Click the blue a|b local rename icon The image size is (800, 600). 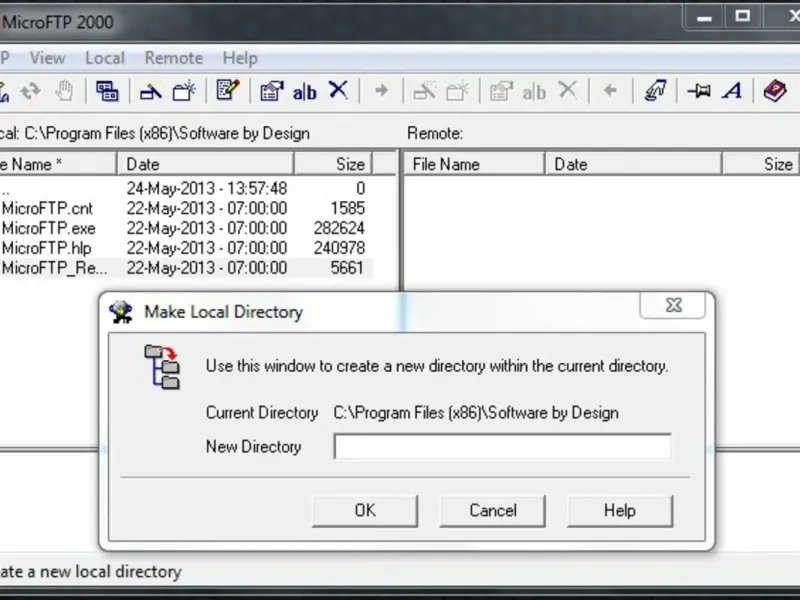tap(305, 92)
